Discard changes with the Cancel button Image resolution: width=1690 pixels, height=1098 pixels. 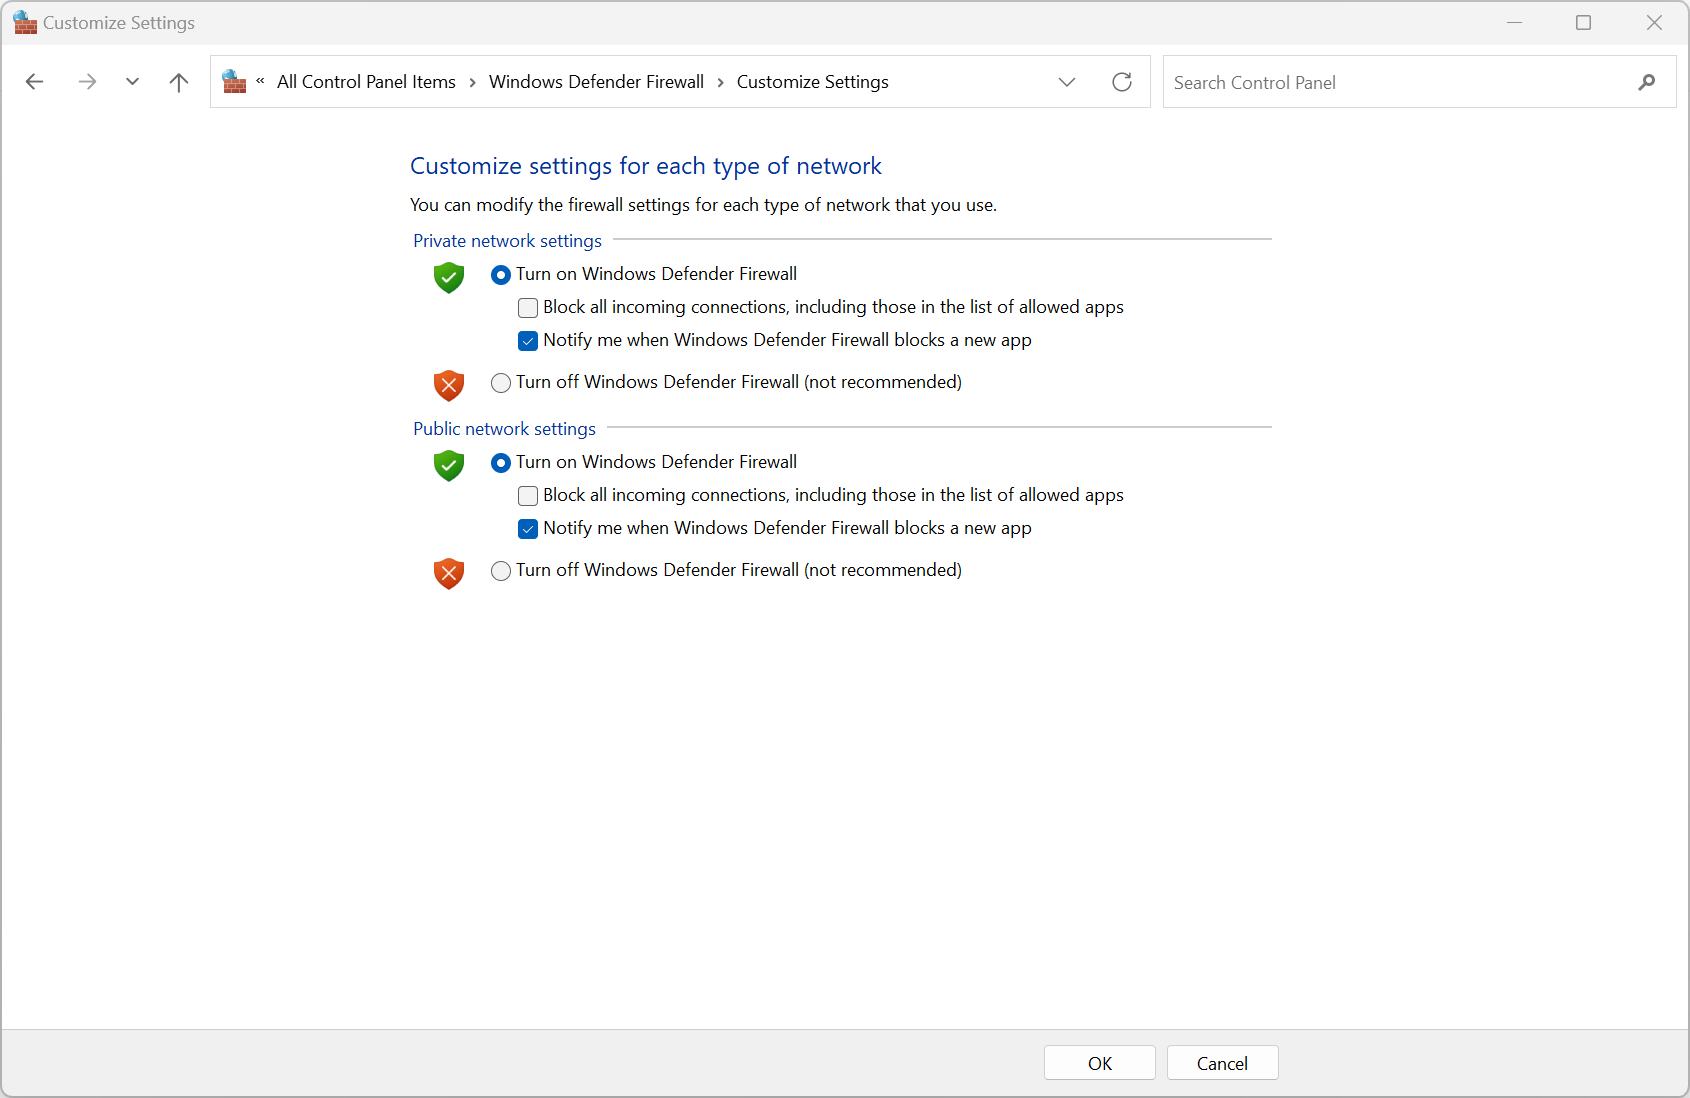[x=1222, y=1063]
